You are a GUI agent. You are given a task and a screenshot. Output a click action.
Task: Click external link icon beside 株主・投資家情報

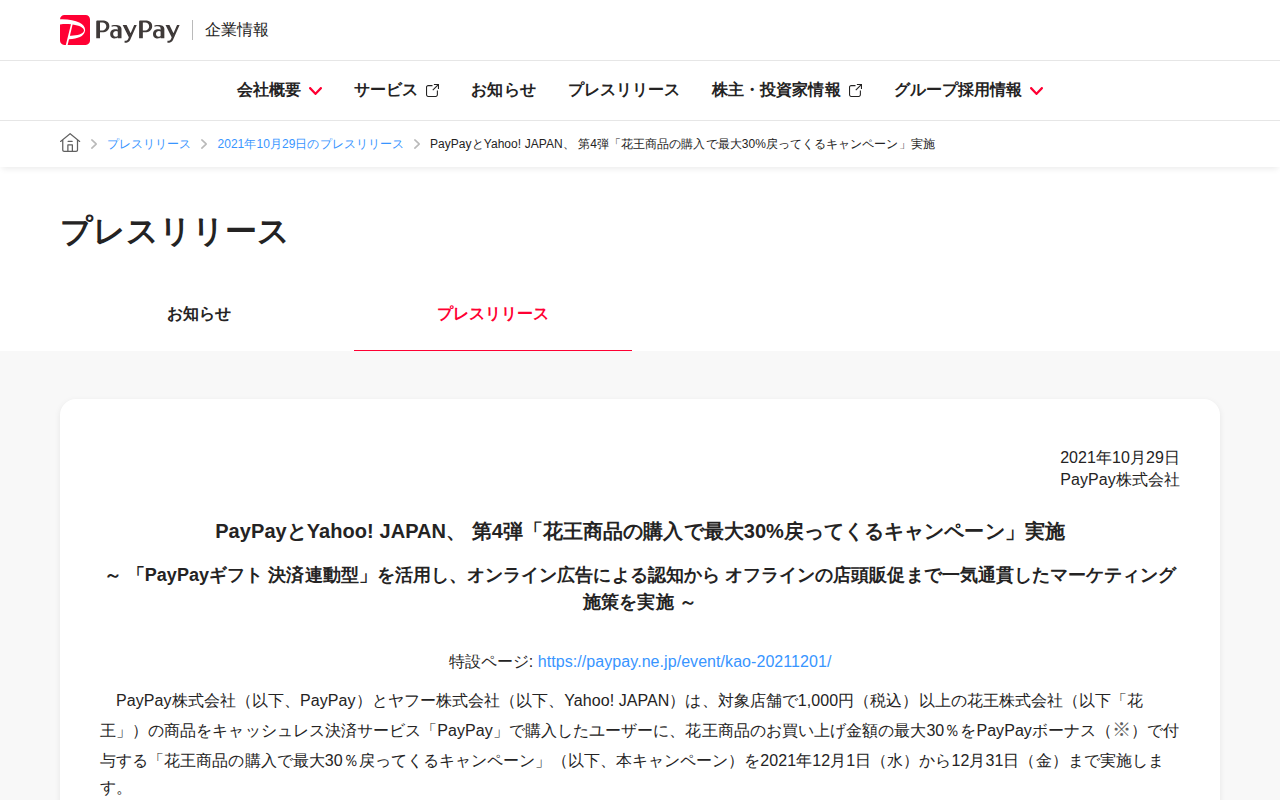pos(855,90)
